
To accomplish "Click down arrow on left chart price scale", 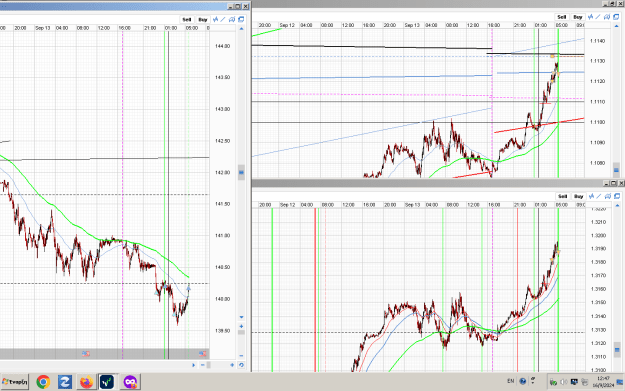I will [241, 317].
